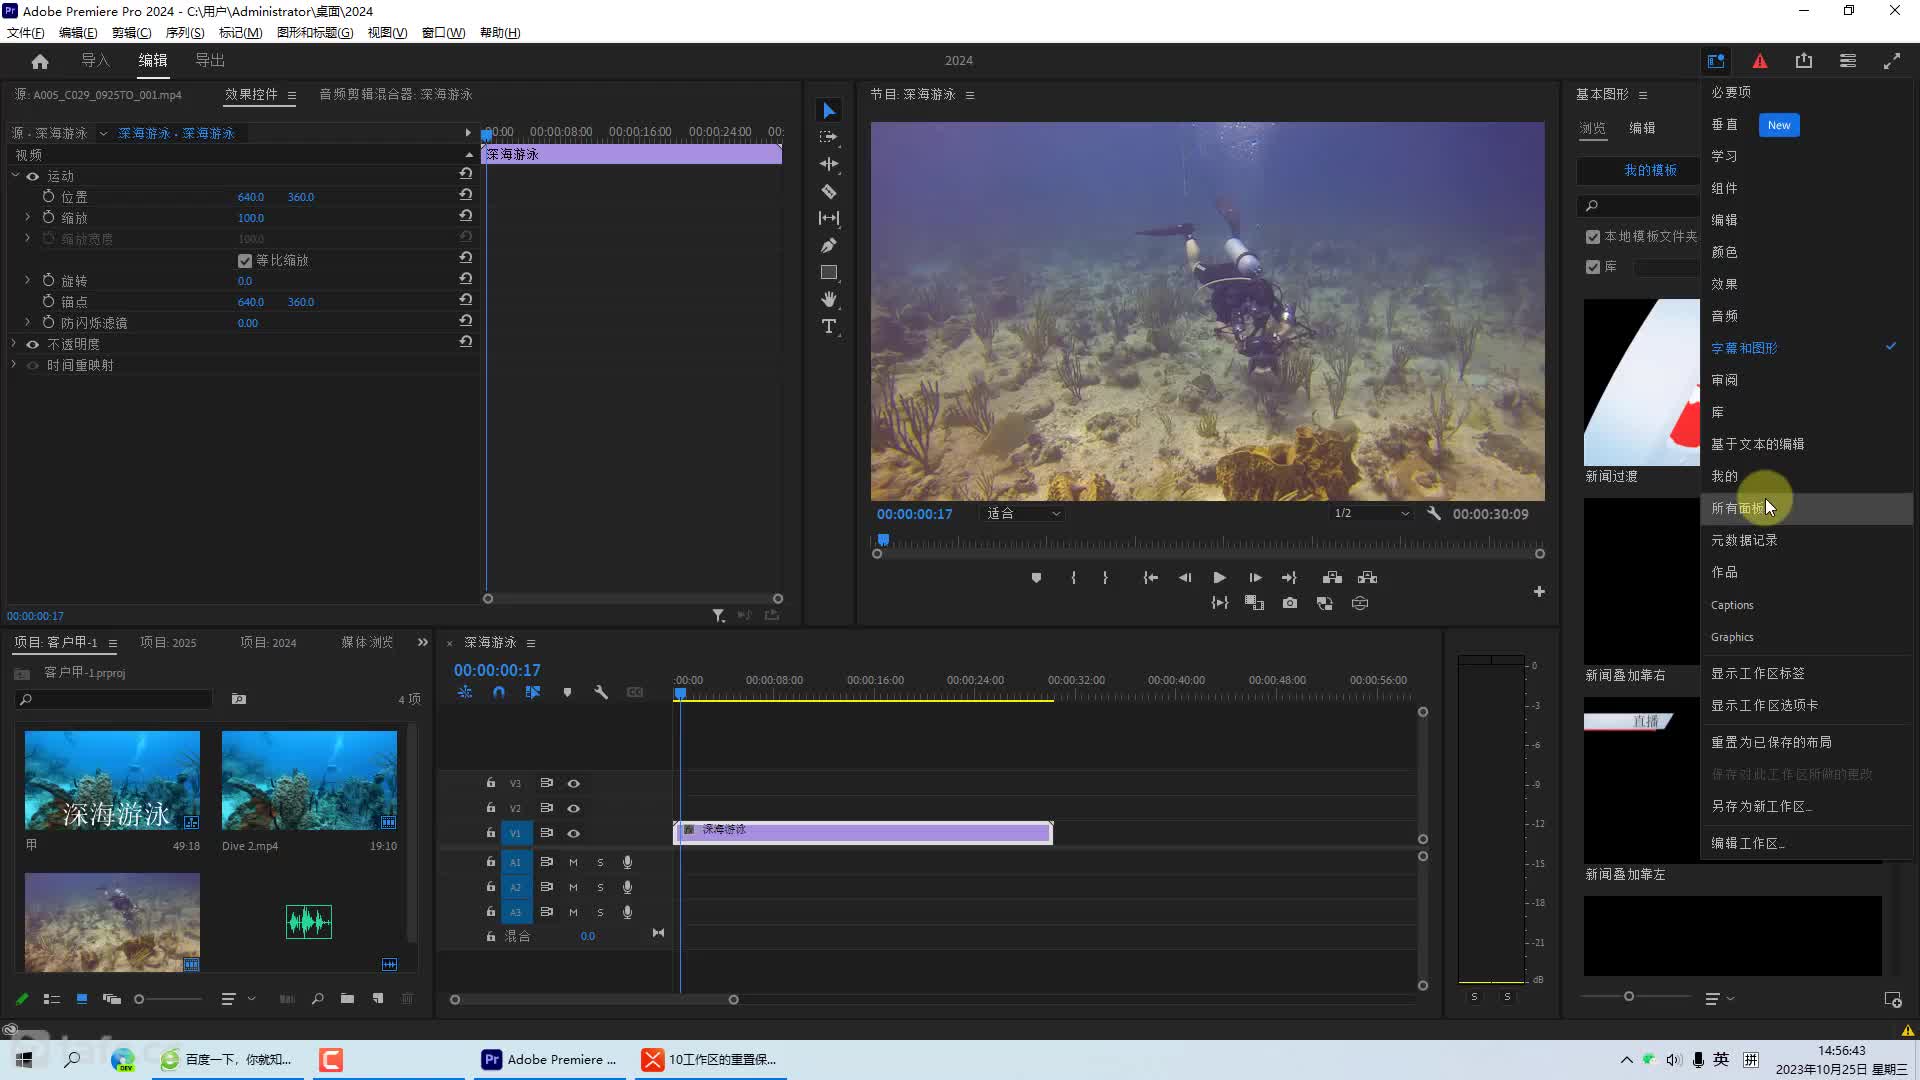Solo audio track A2

[x=600, y=887]
